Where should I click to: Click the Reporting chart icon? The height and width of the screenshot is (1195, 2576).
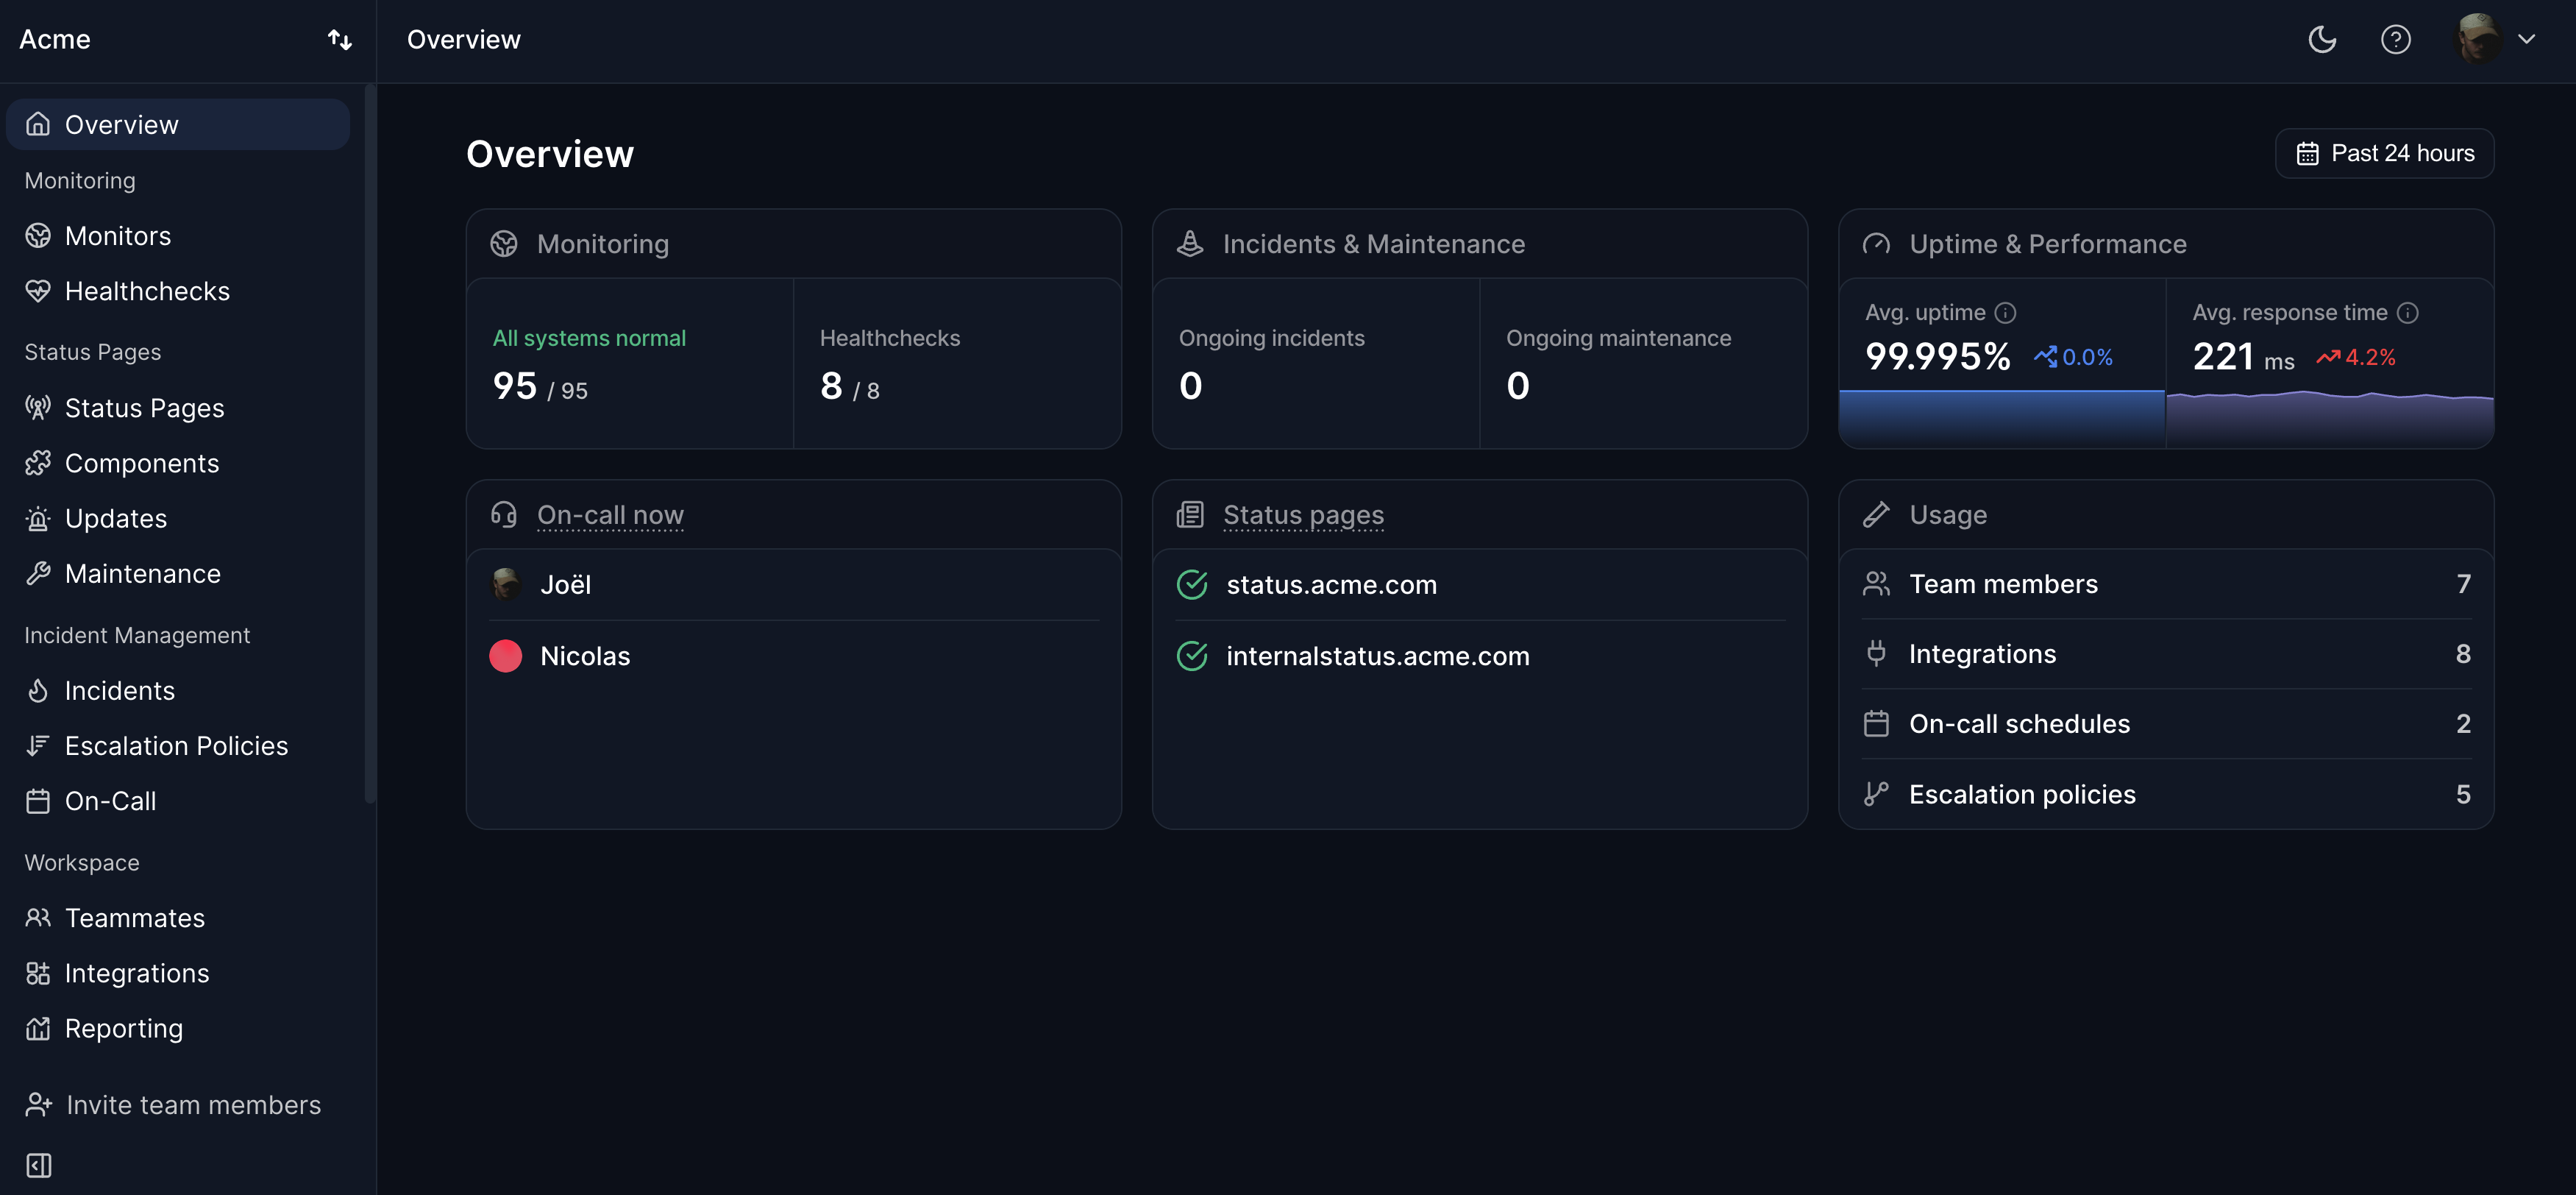pos(38,1028)
